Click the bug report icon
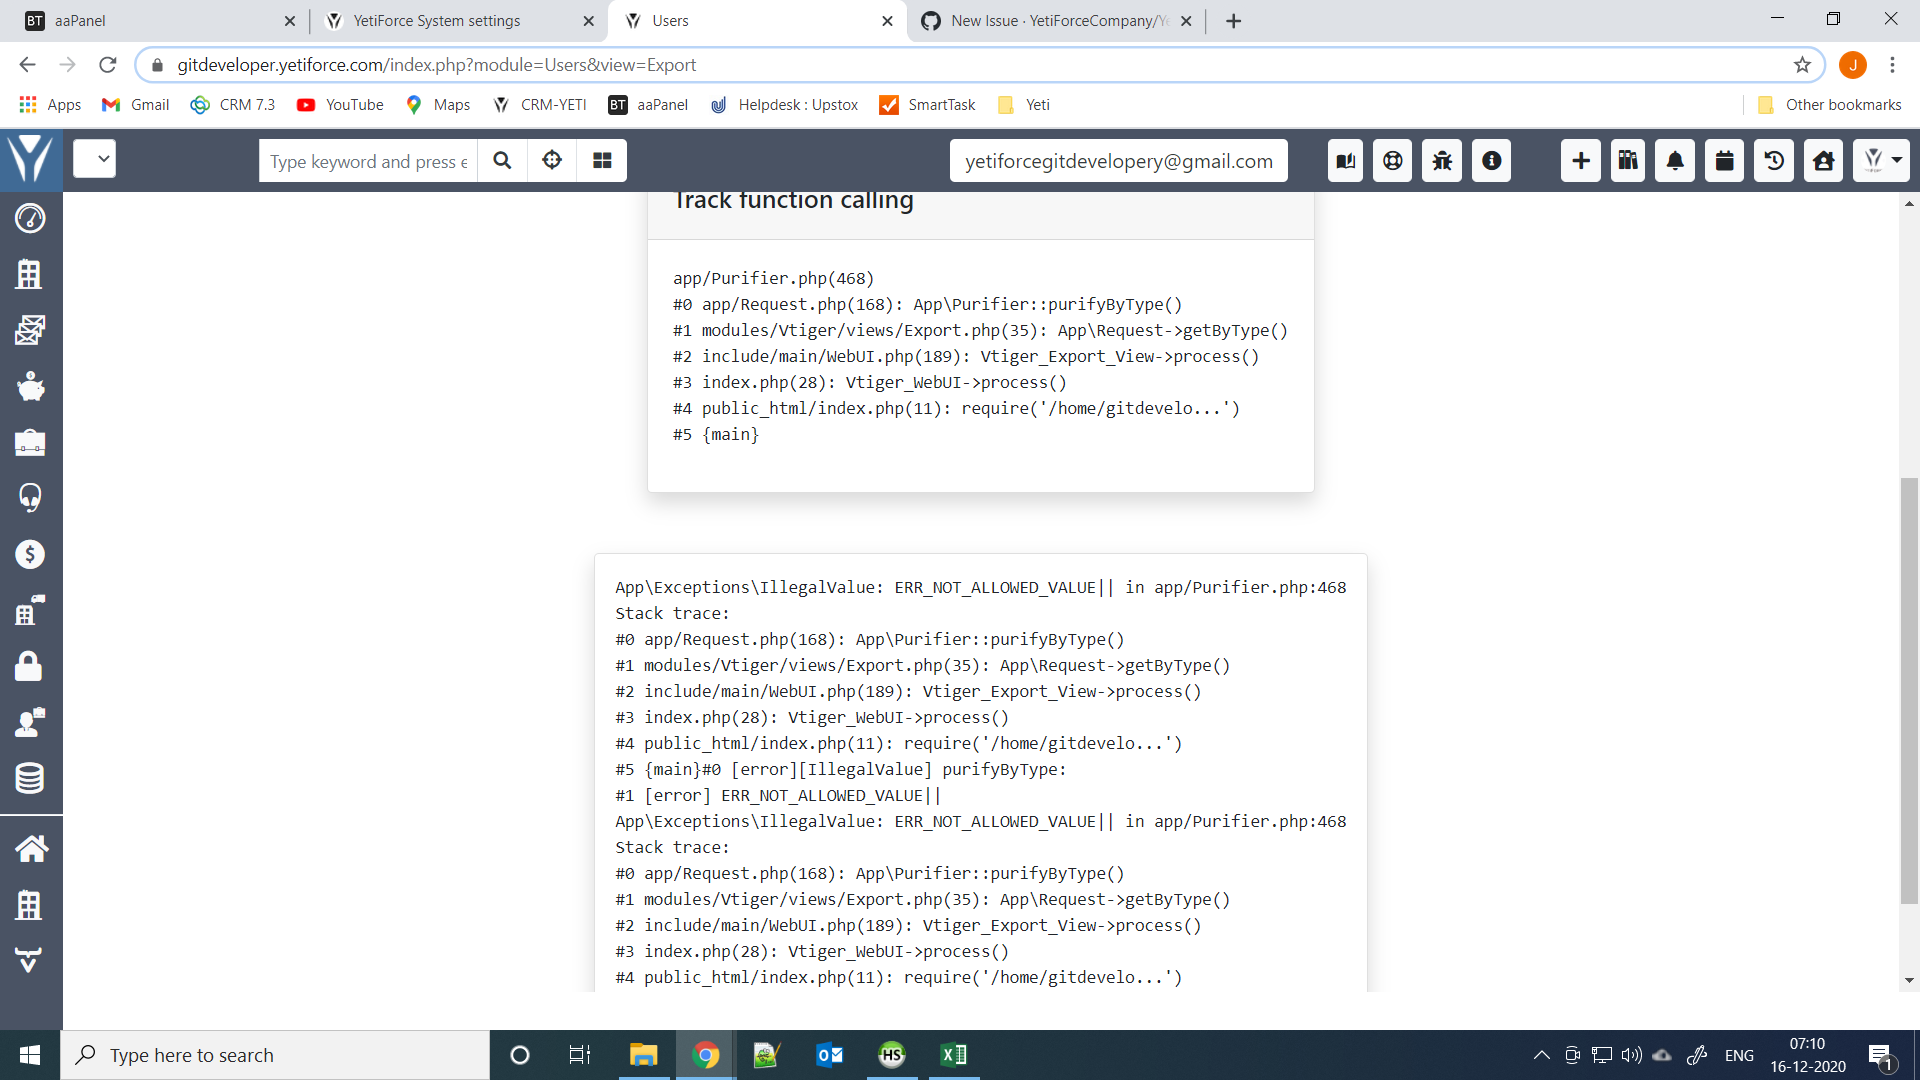 coord(1442,161)
